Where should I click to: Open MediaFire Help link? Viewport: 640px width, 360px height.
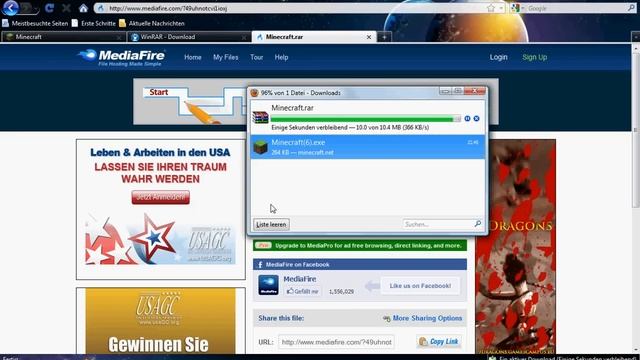(x=281, y=58)
